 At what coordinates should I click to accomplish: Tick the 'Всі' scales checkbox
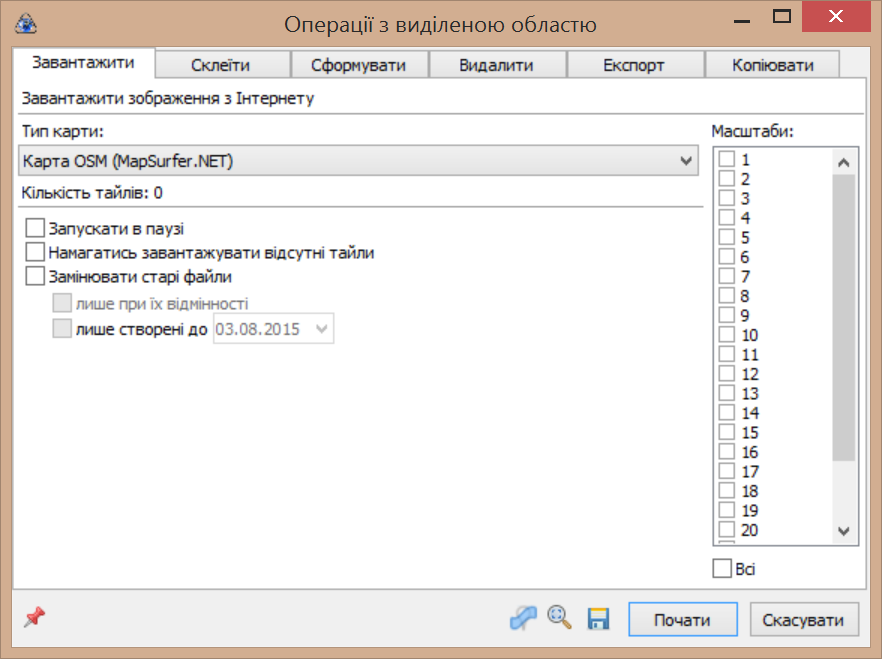[x=722, y=569]
